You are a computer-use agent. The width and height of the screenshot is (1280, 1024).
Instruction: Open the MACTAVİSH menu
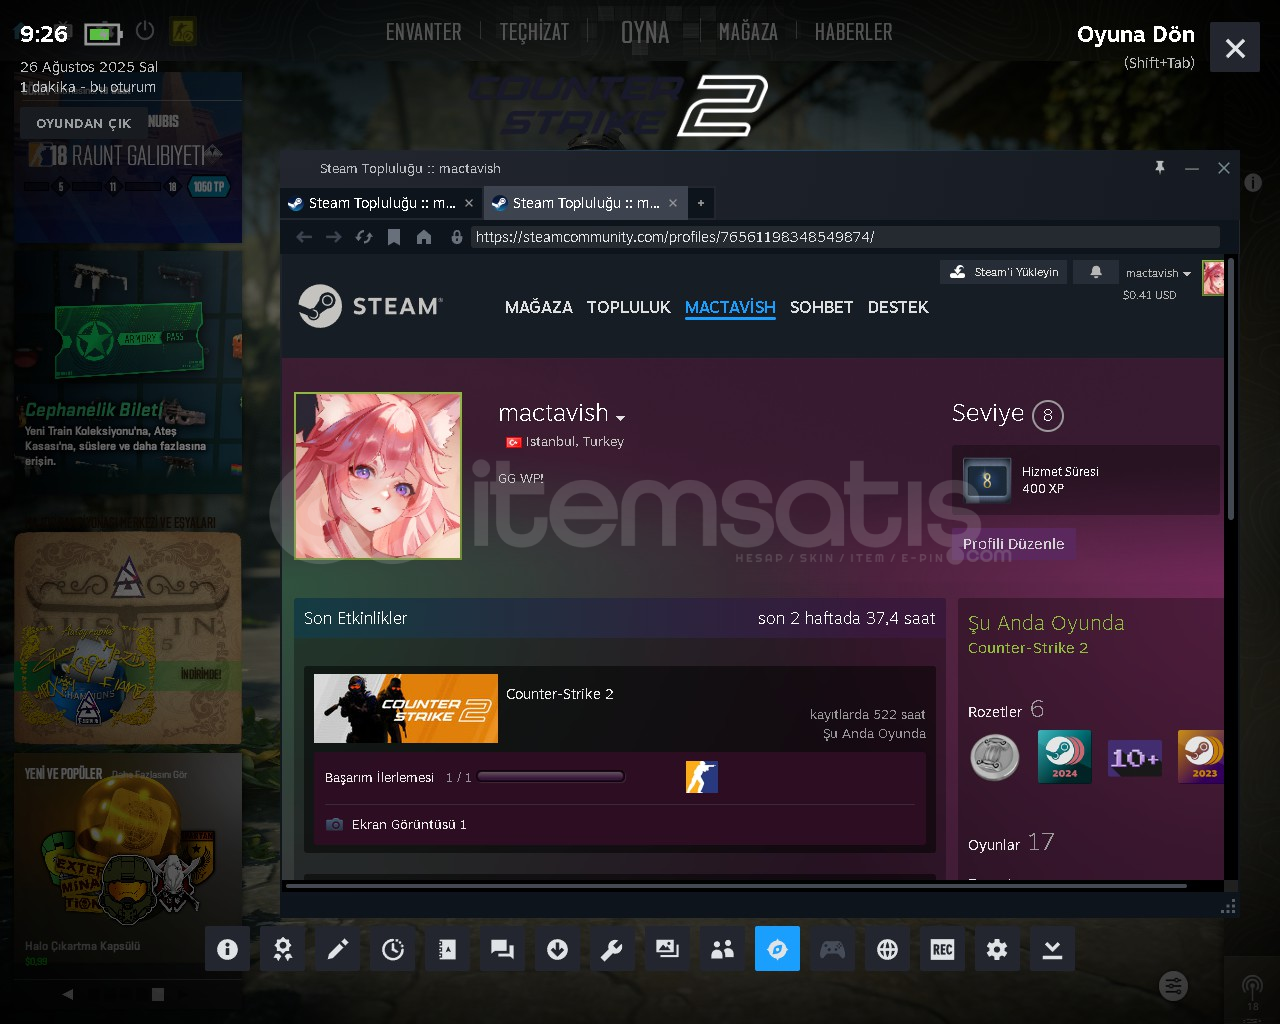click(730, 307)
